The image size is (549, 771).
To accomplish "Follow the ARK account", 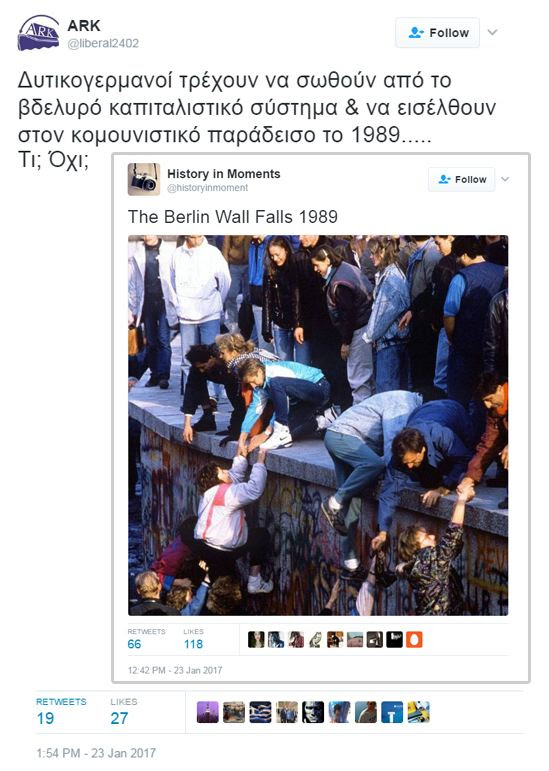I will point(437,32).
